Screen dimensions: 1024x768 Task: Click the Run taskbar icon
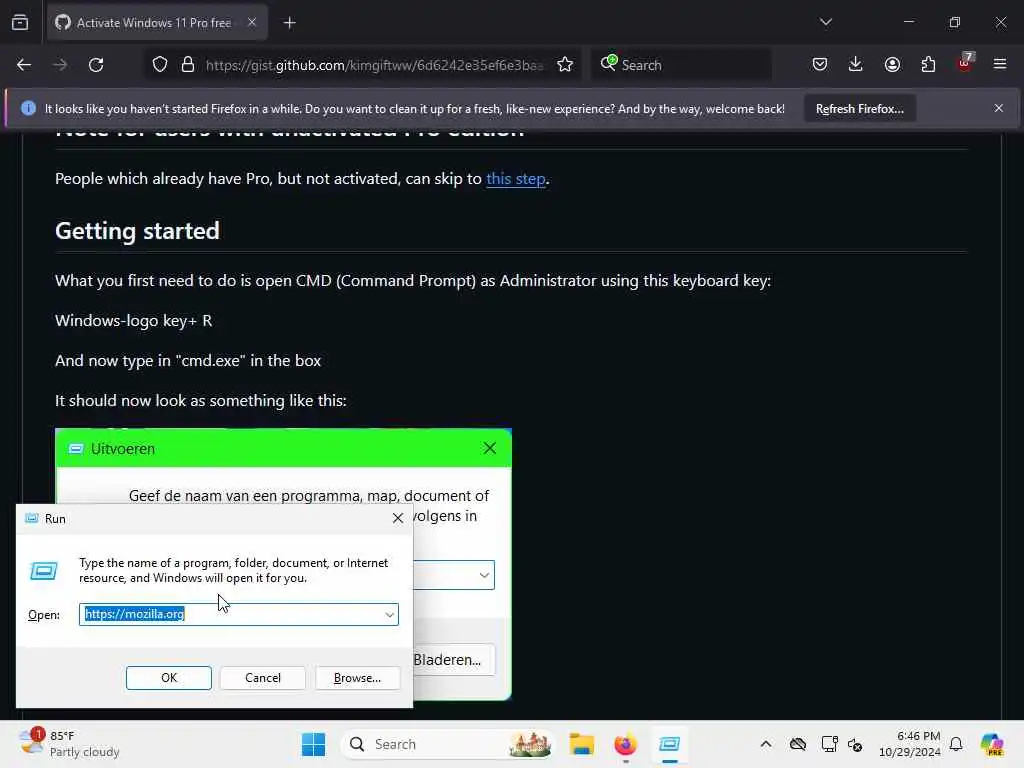pos(669,744)
